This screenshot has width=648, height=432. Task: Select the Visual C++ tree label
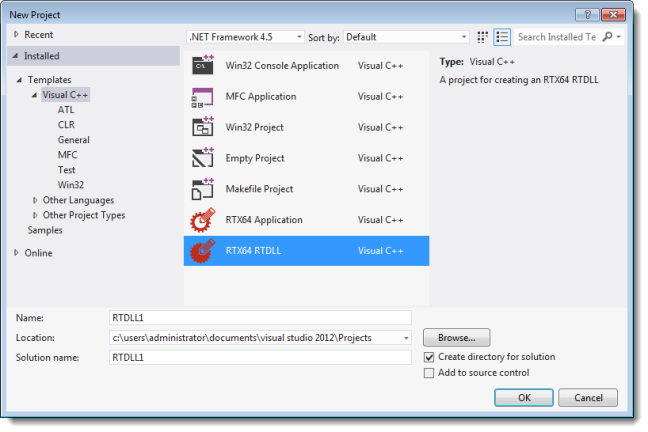coord(65,95)
